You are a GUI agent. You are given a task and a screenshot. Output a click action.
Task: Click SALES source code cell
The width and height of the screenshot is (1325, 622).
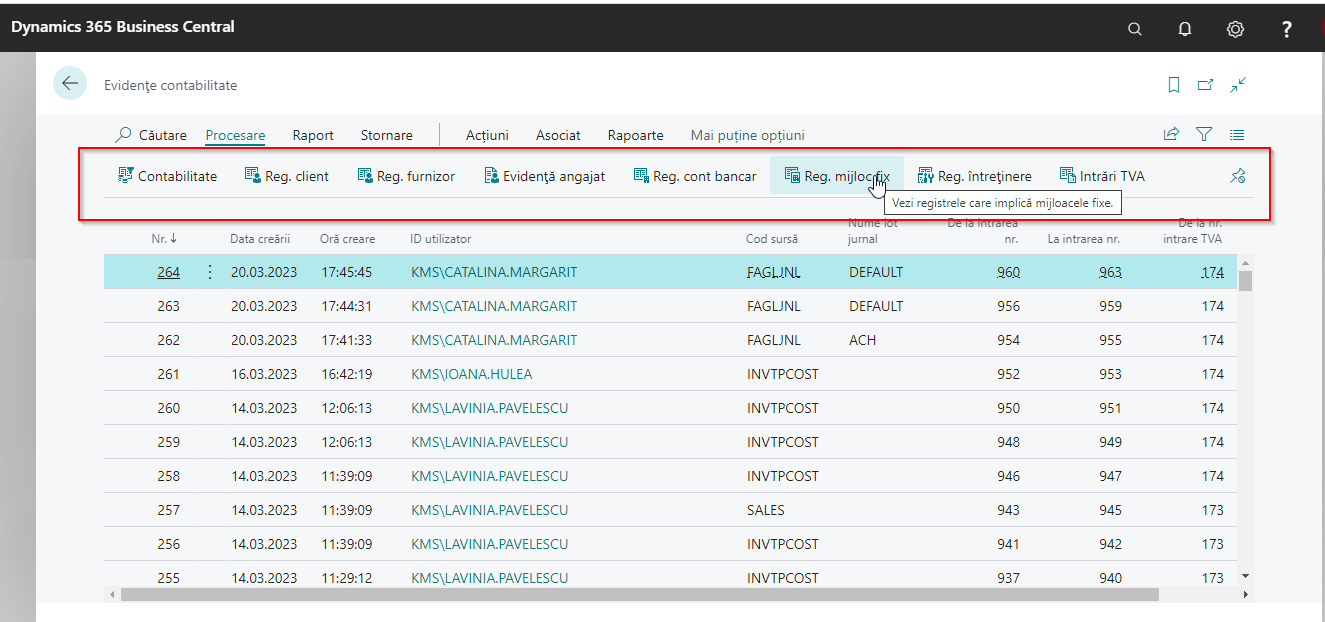click(766, 510)
